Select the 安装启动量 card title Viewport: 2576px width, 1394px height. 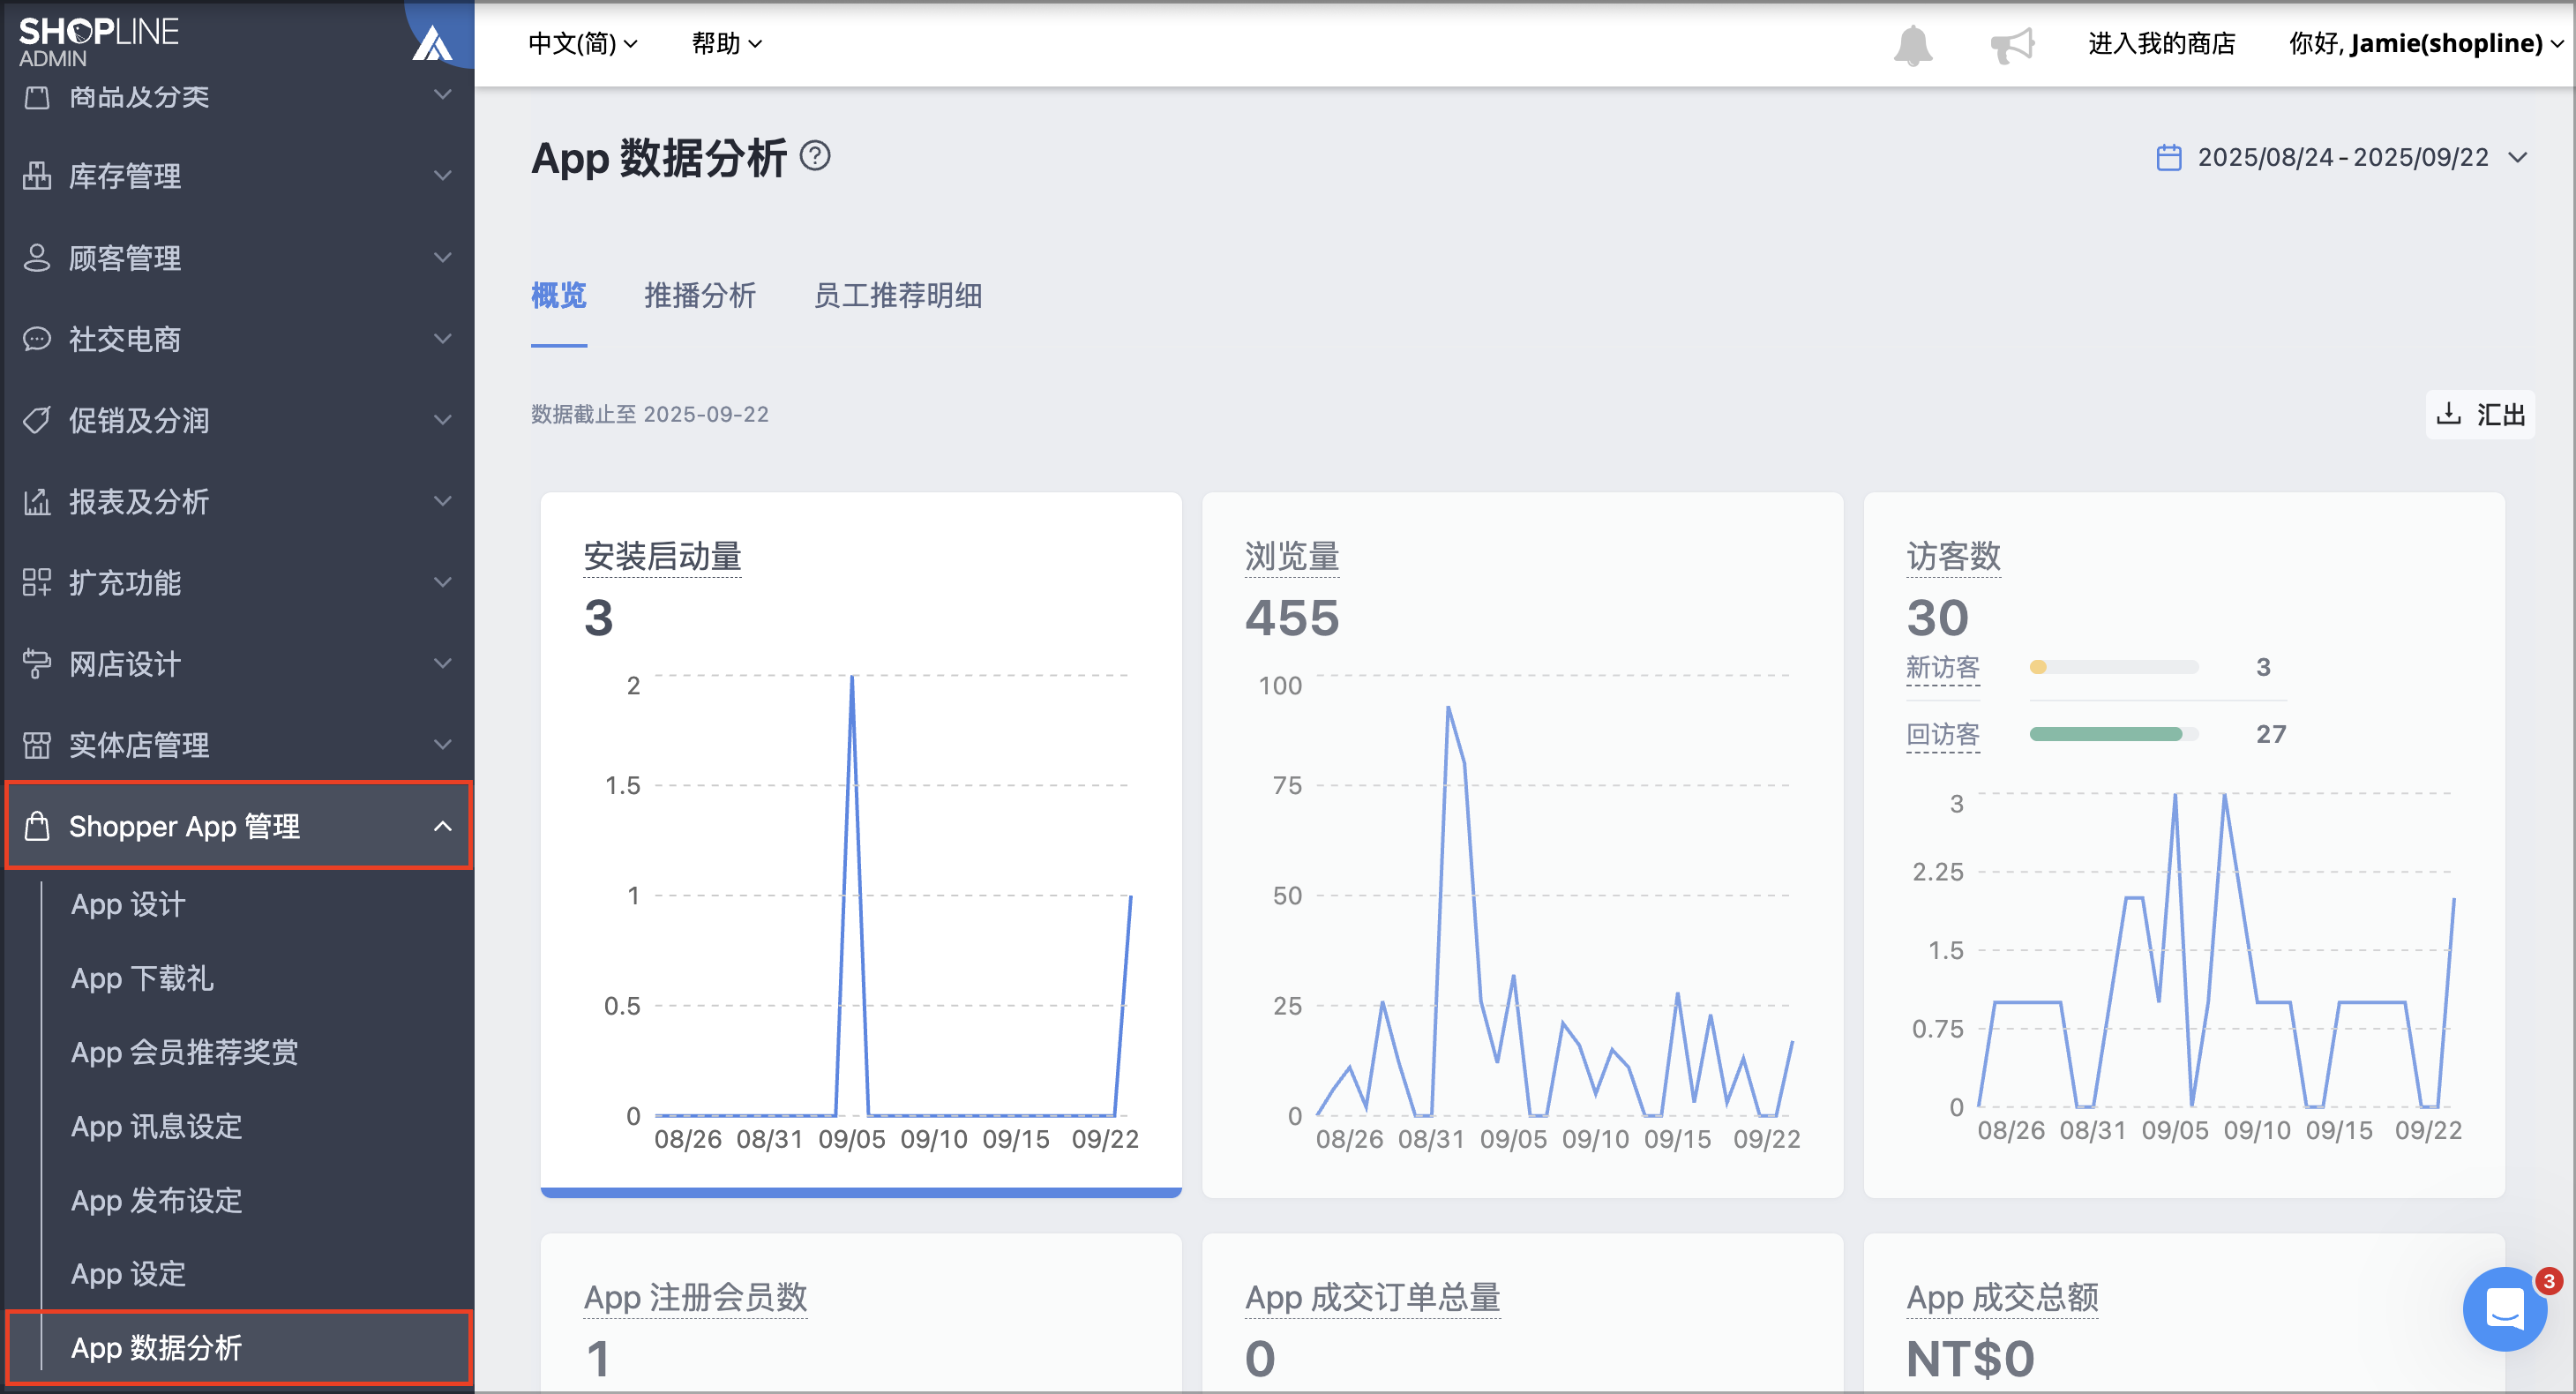[x=662, y=556]
